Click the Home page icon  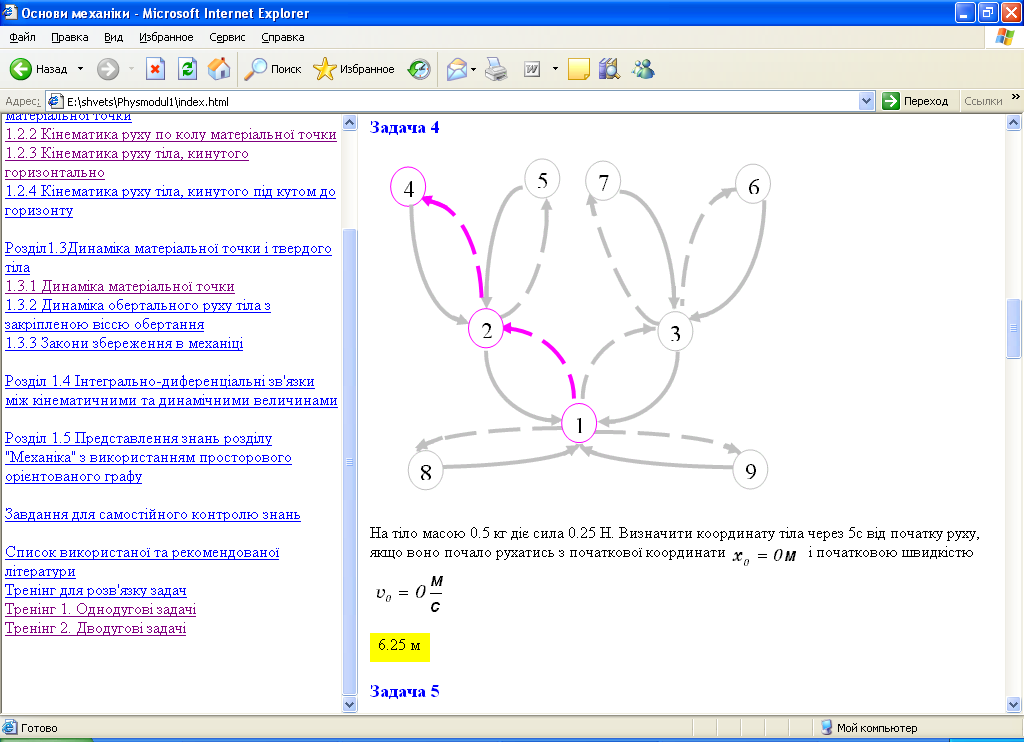(x=219, y=69)
